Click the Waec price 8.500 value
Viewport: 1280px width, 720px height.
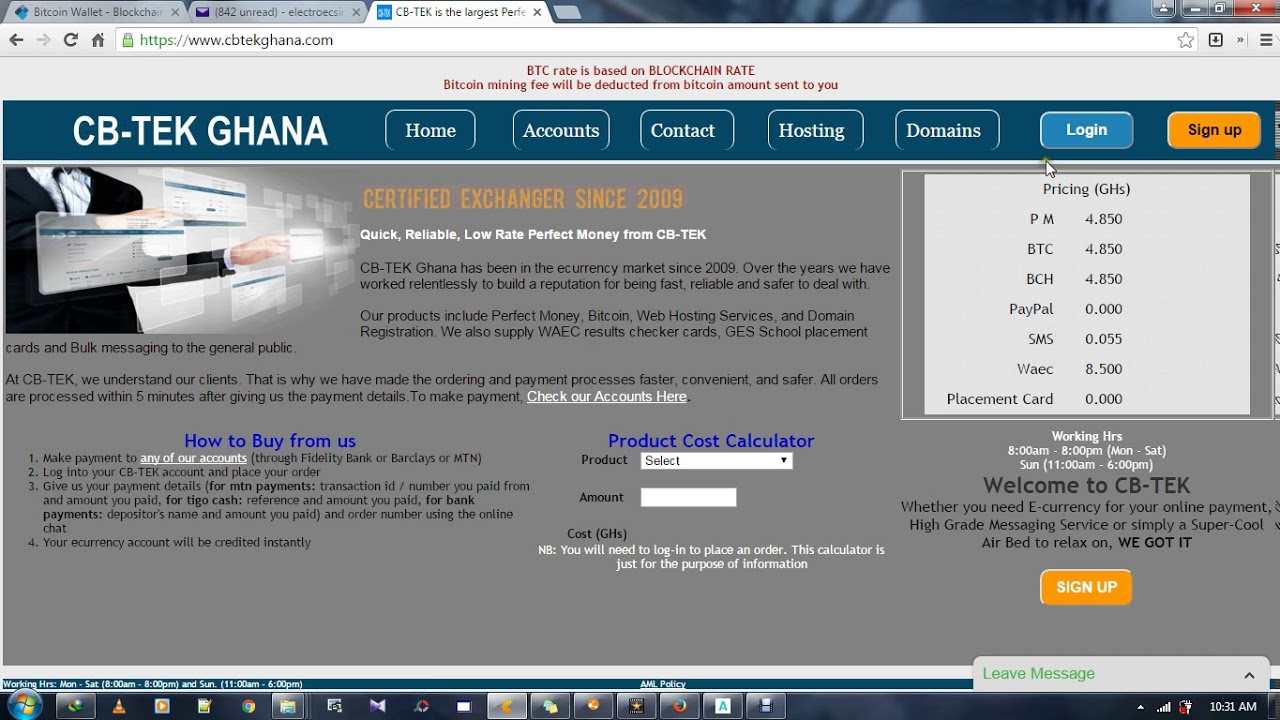(1103, 369)
